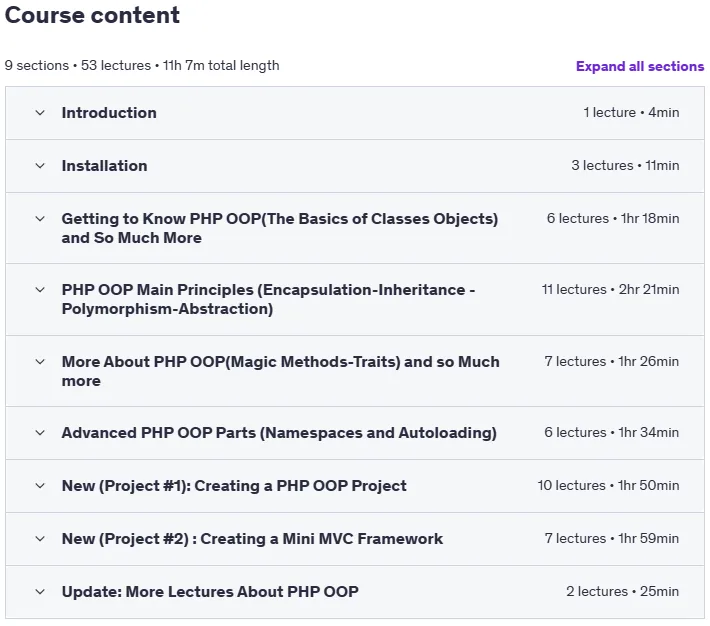Select the Introduction section title
The height and width of the screenshot is (626, 710).
(109, 113)
